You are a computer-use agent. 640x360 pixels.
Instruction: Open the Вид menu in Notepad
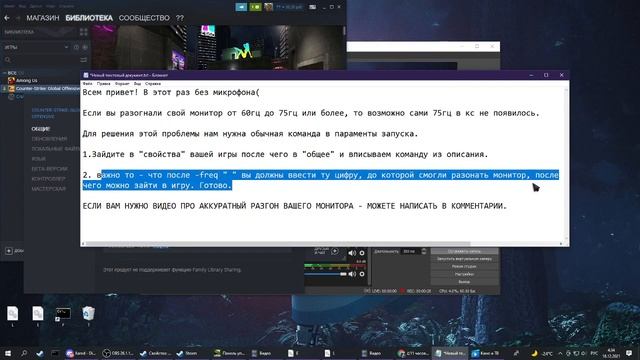[138, 84]
